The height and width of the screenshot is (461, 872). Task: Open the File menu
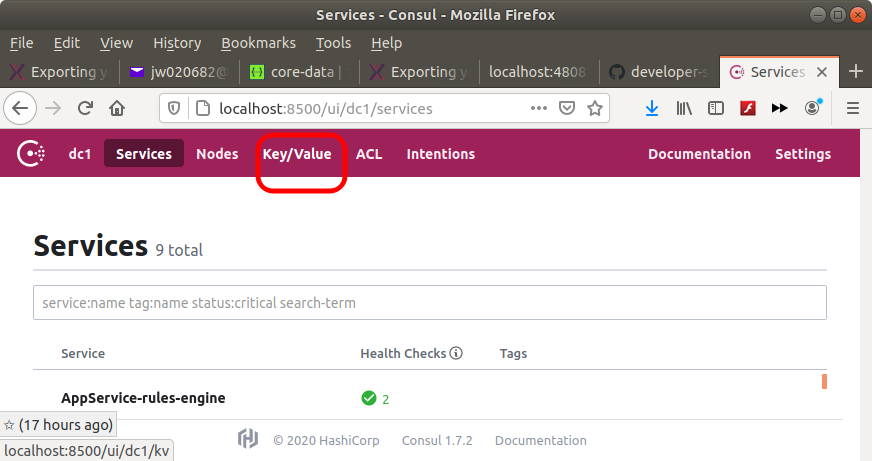click(22, 43)
